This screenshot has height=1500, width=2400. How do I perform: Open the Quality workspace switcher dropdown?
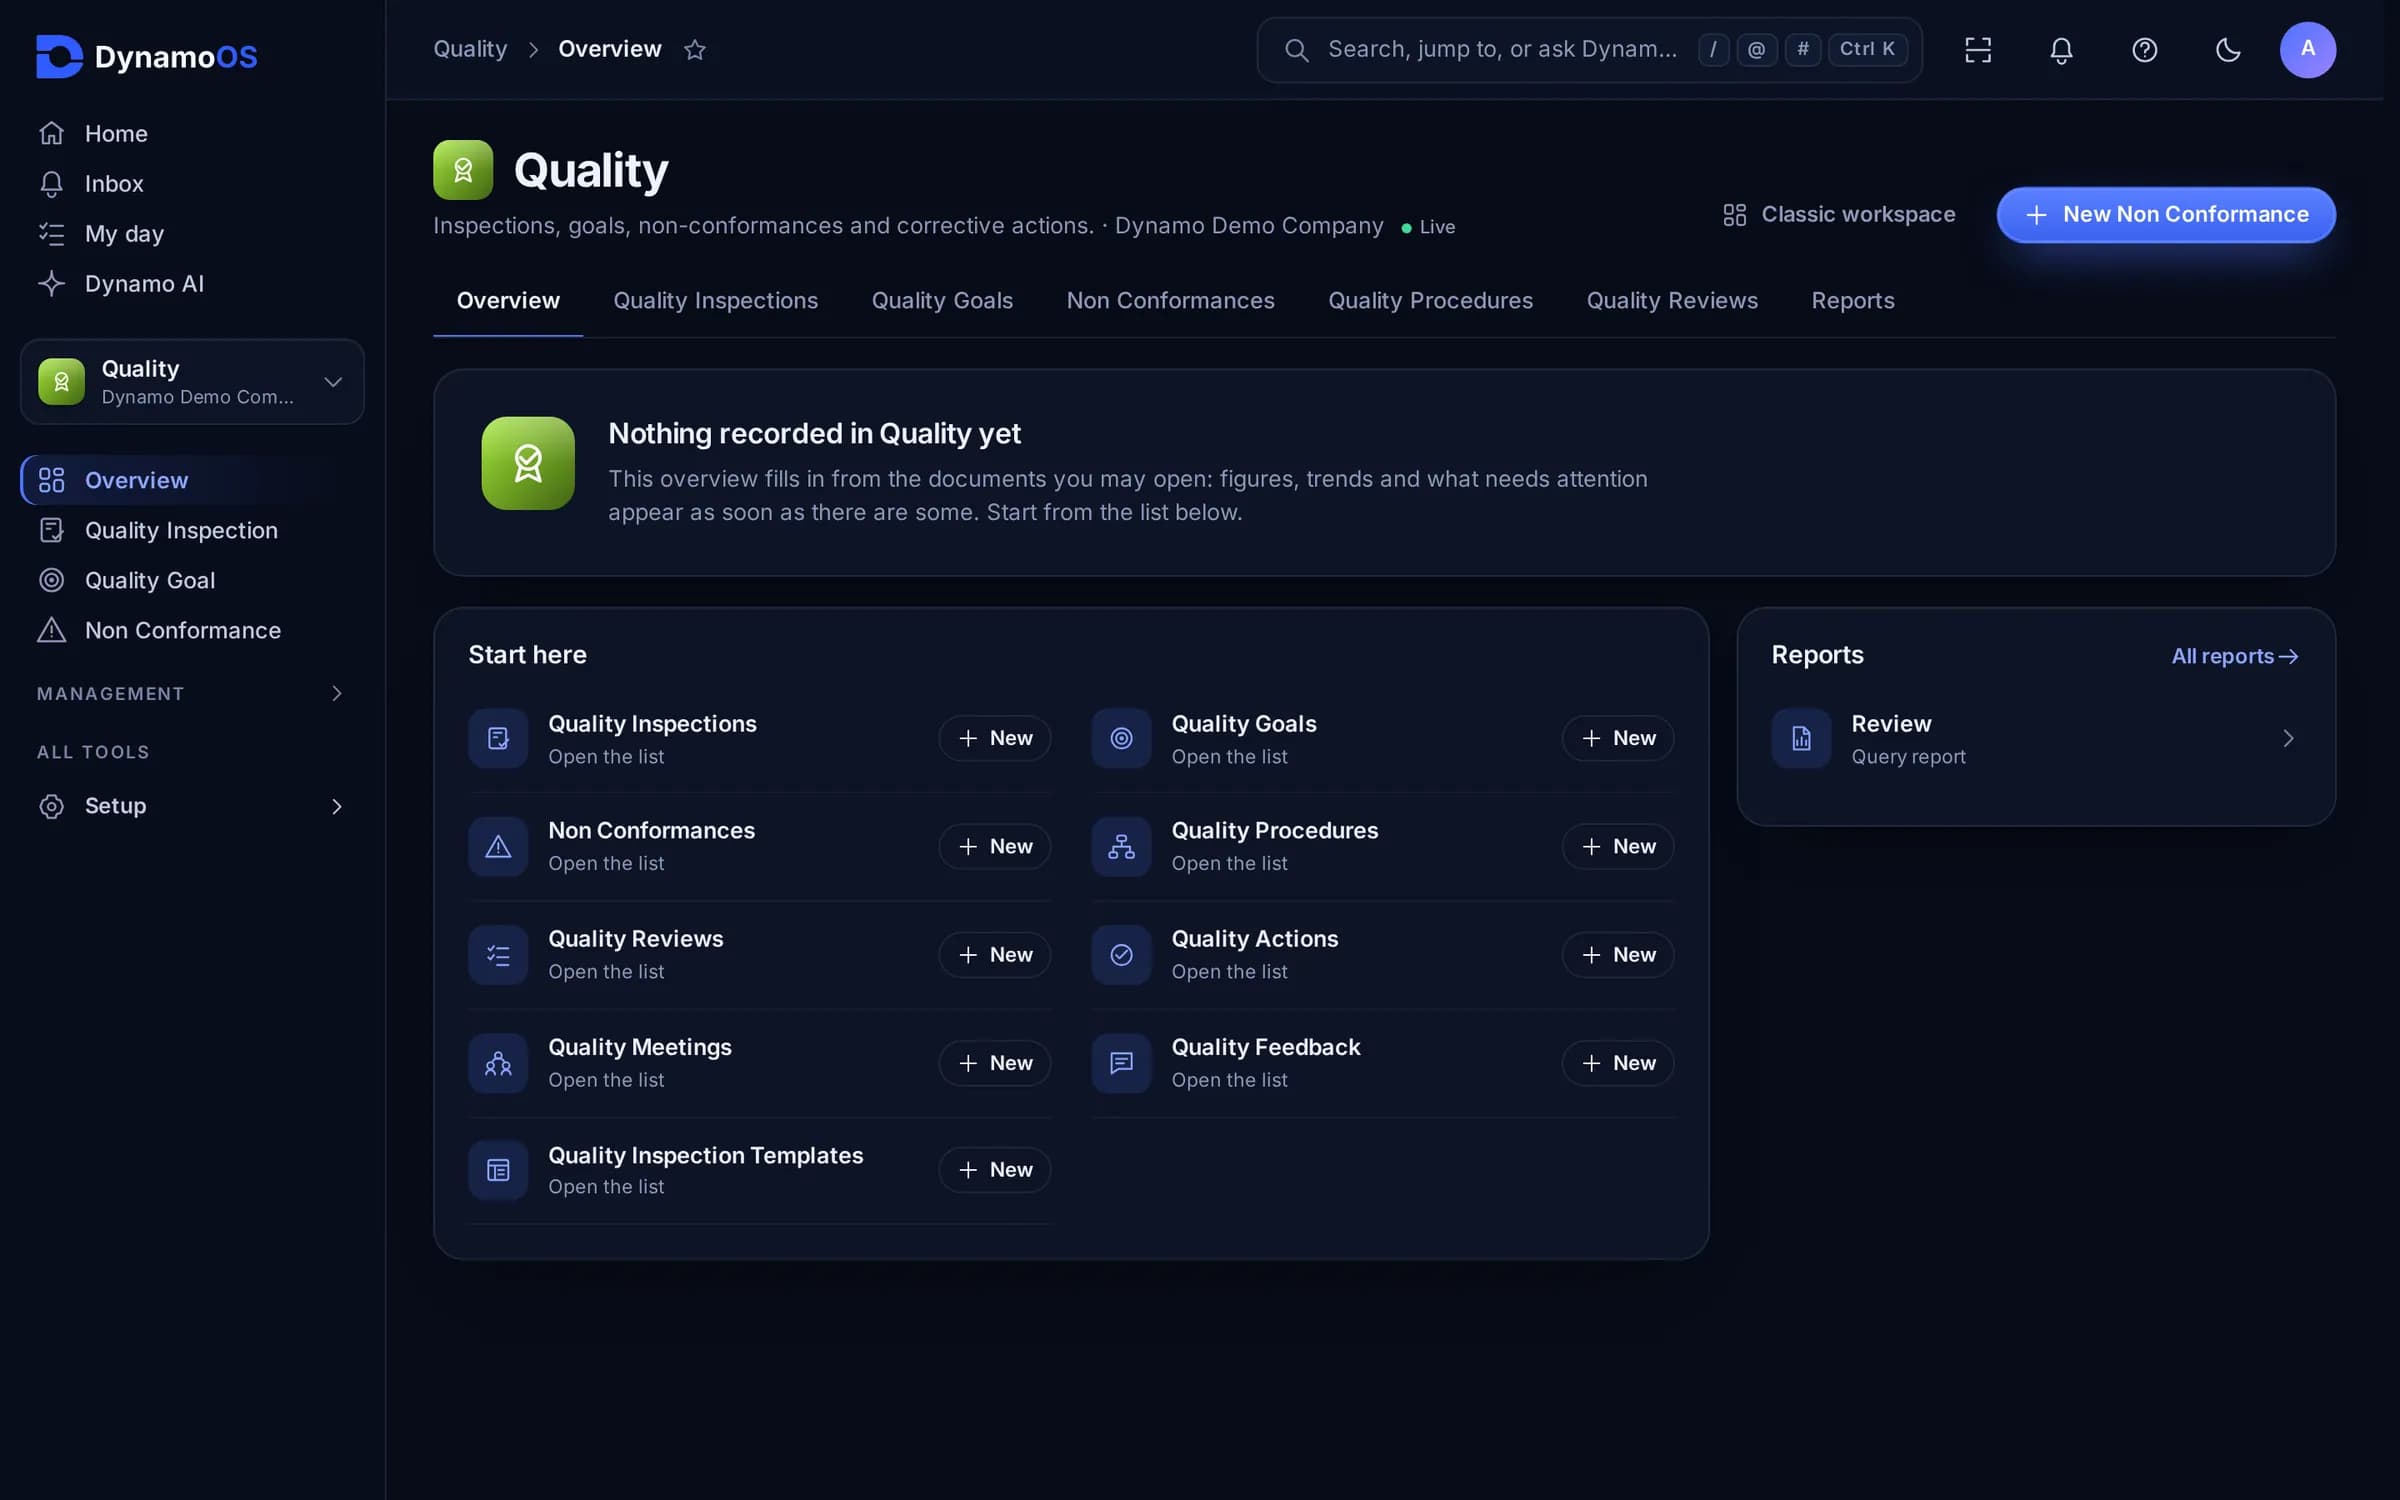tap(192, 382)
